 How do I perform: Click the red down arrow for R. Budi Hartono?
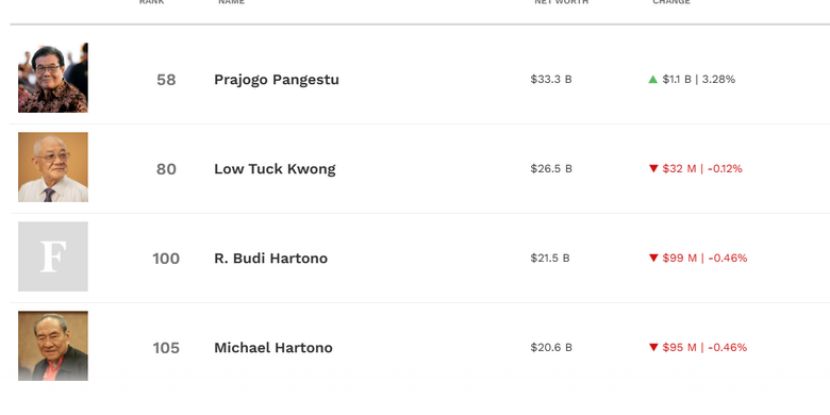tap(653, 258)
